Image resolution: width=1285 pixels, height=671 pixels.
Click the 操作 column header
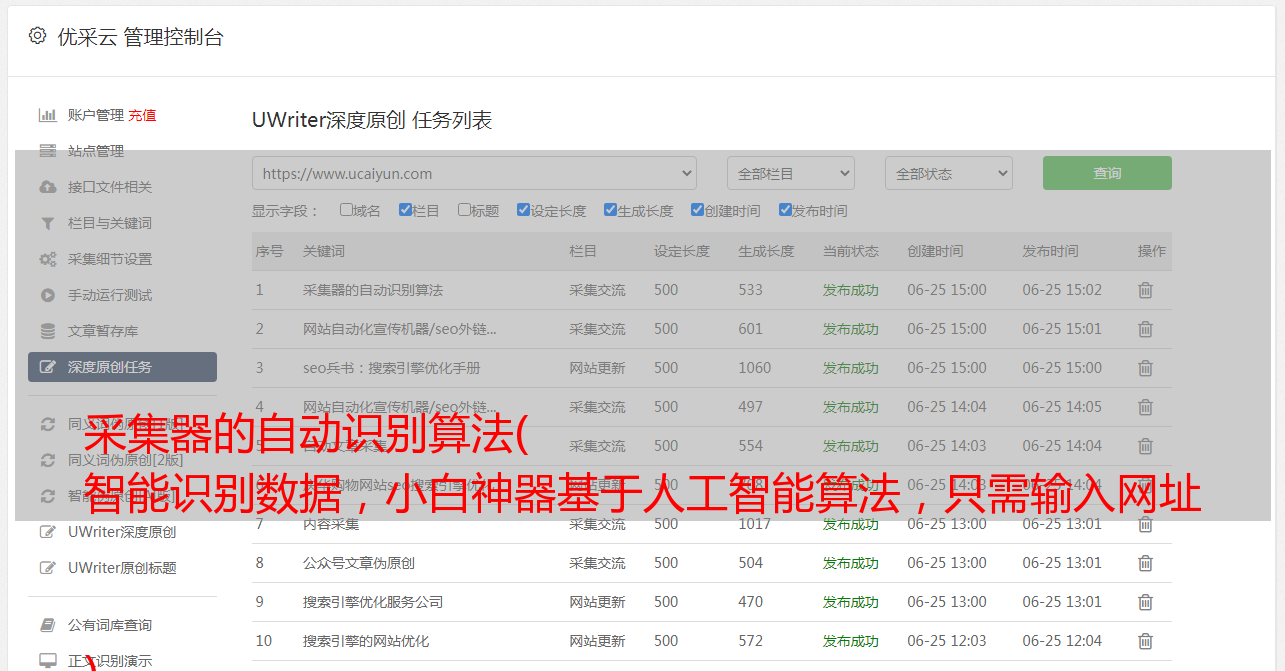pos(1152,251)
